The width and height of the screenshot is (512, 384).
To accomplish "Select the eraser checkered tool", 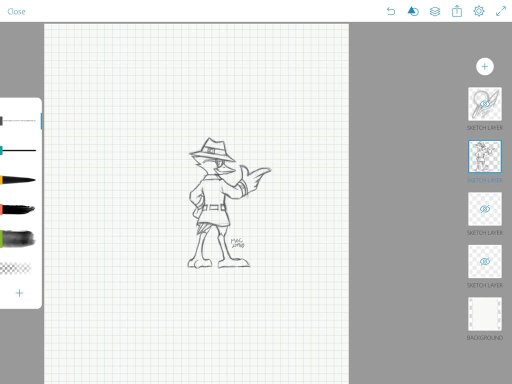I will point(16,268).
